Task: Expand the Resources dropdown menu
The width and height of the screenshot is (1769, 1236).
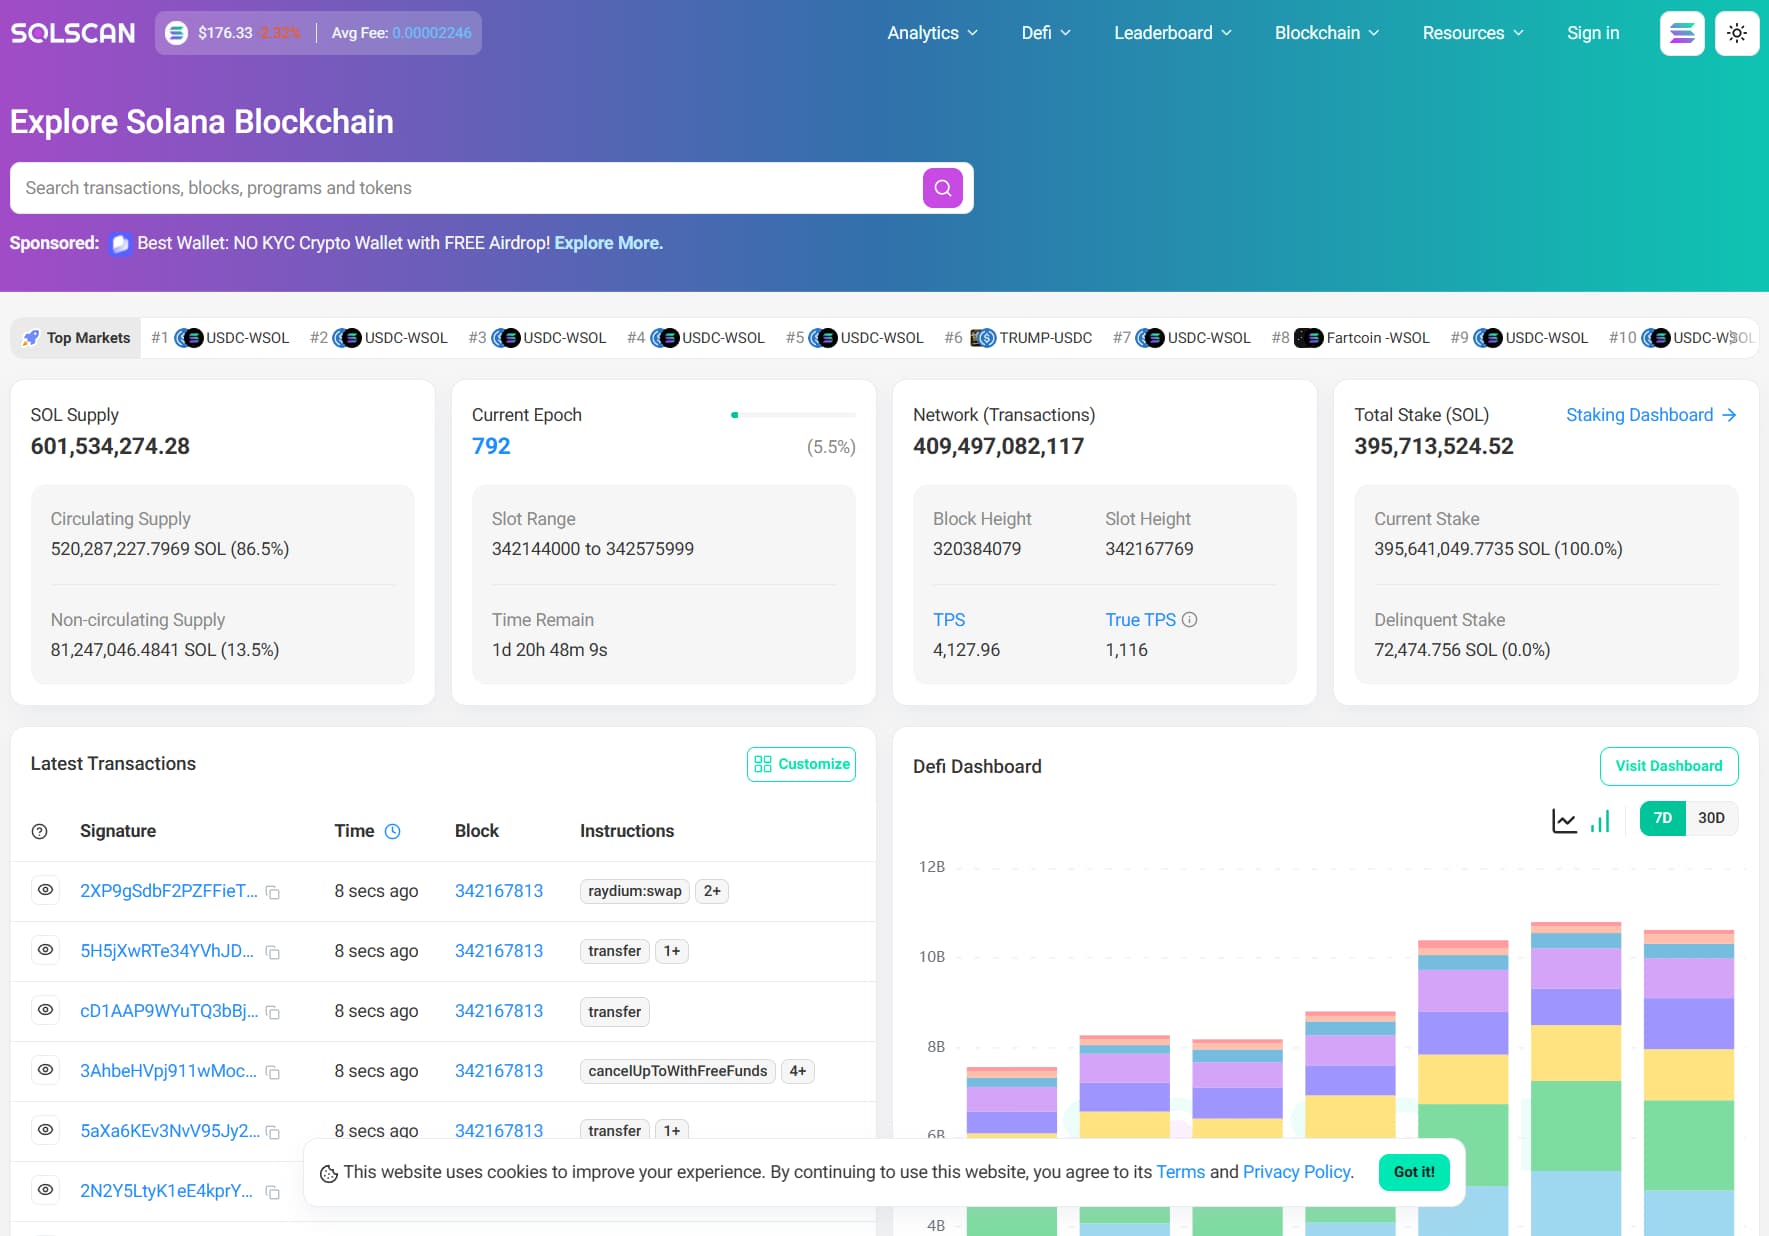Action: [1472, 33]
